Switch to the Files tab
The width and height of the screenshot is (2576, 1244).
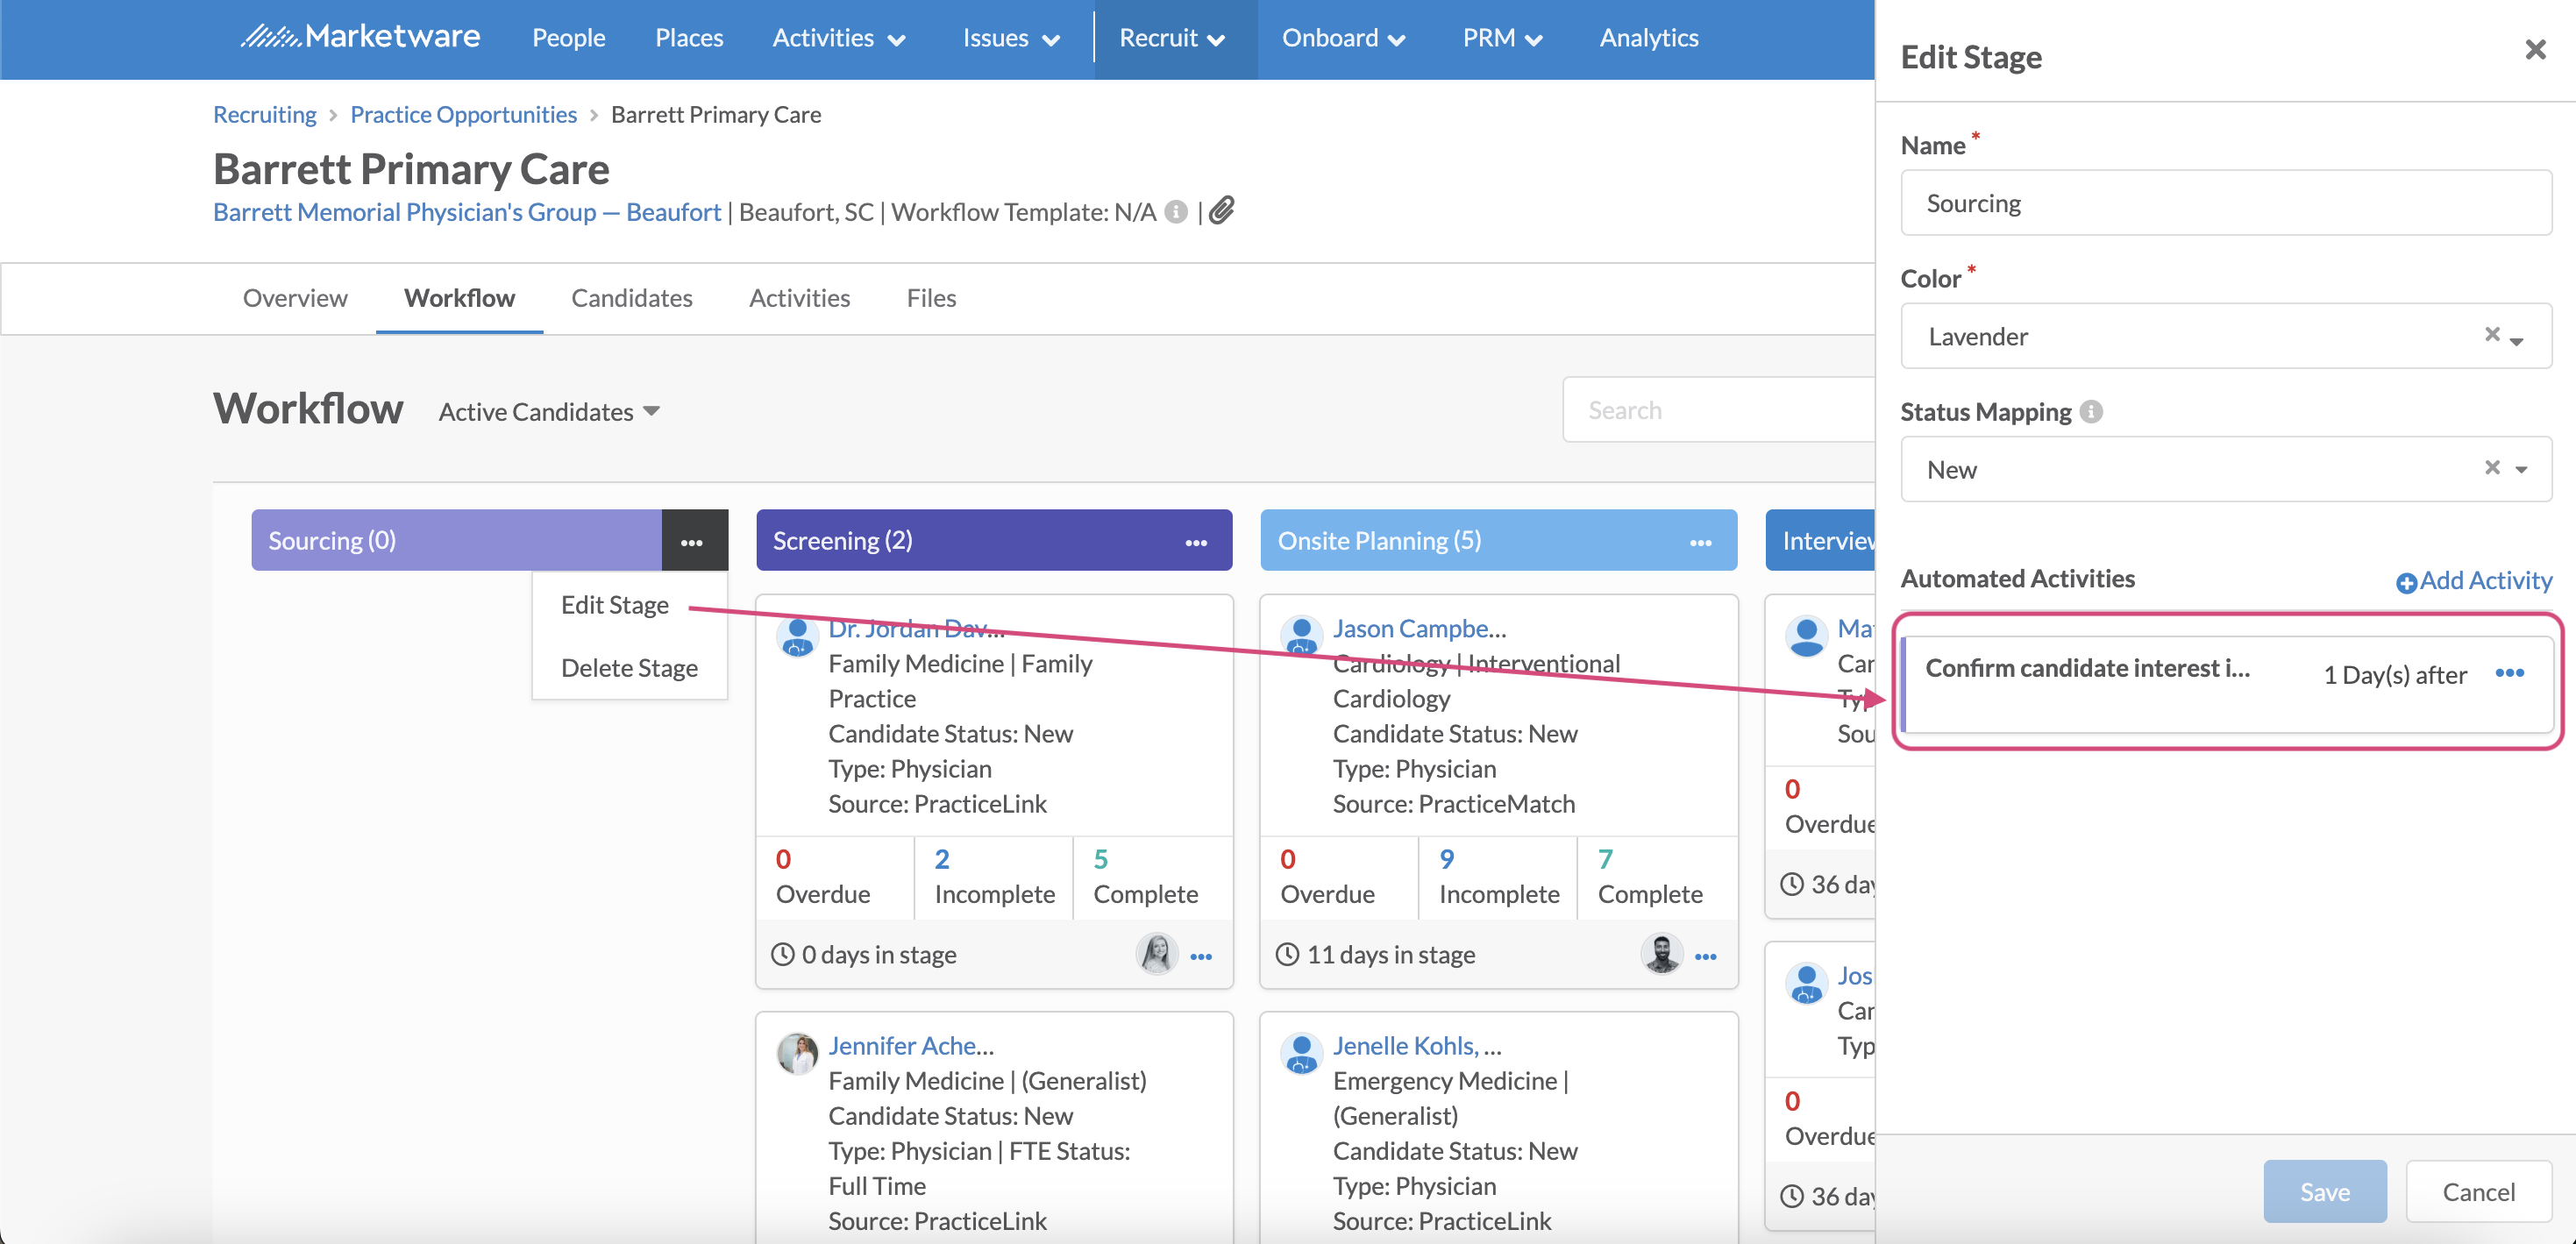(931, 298)
